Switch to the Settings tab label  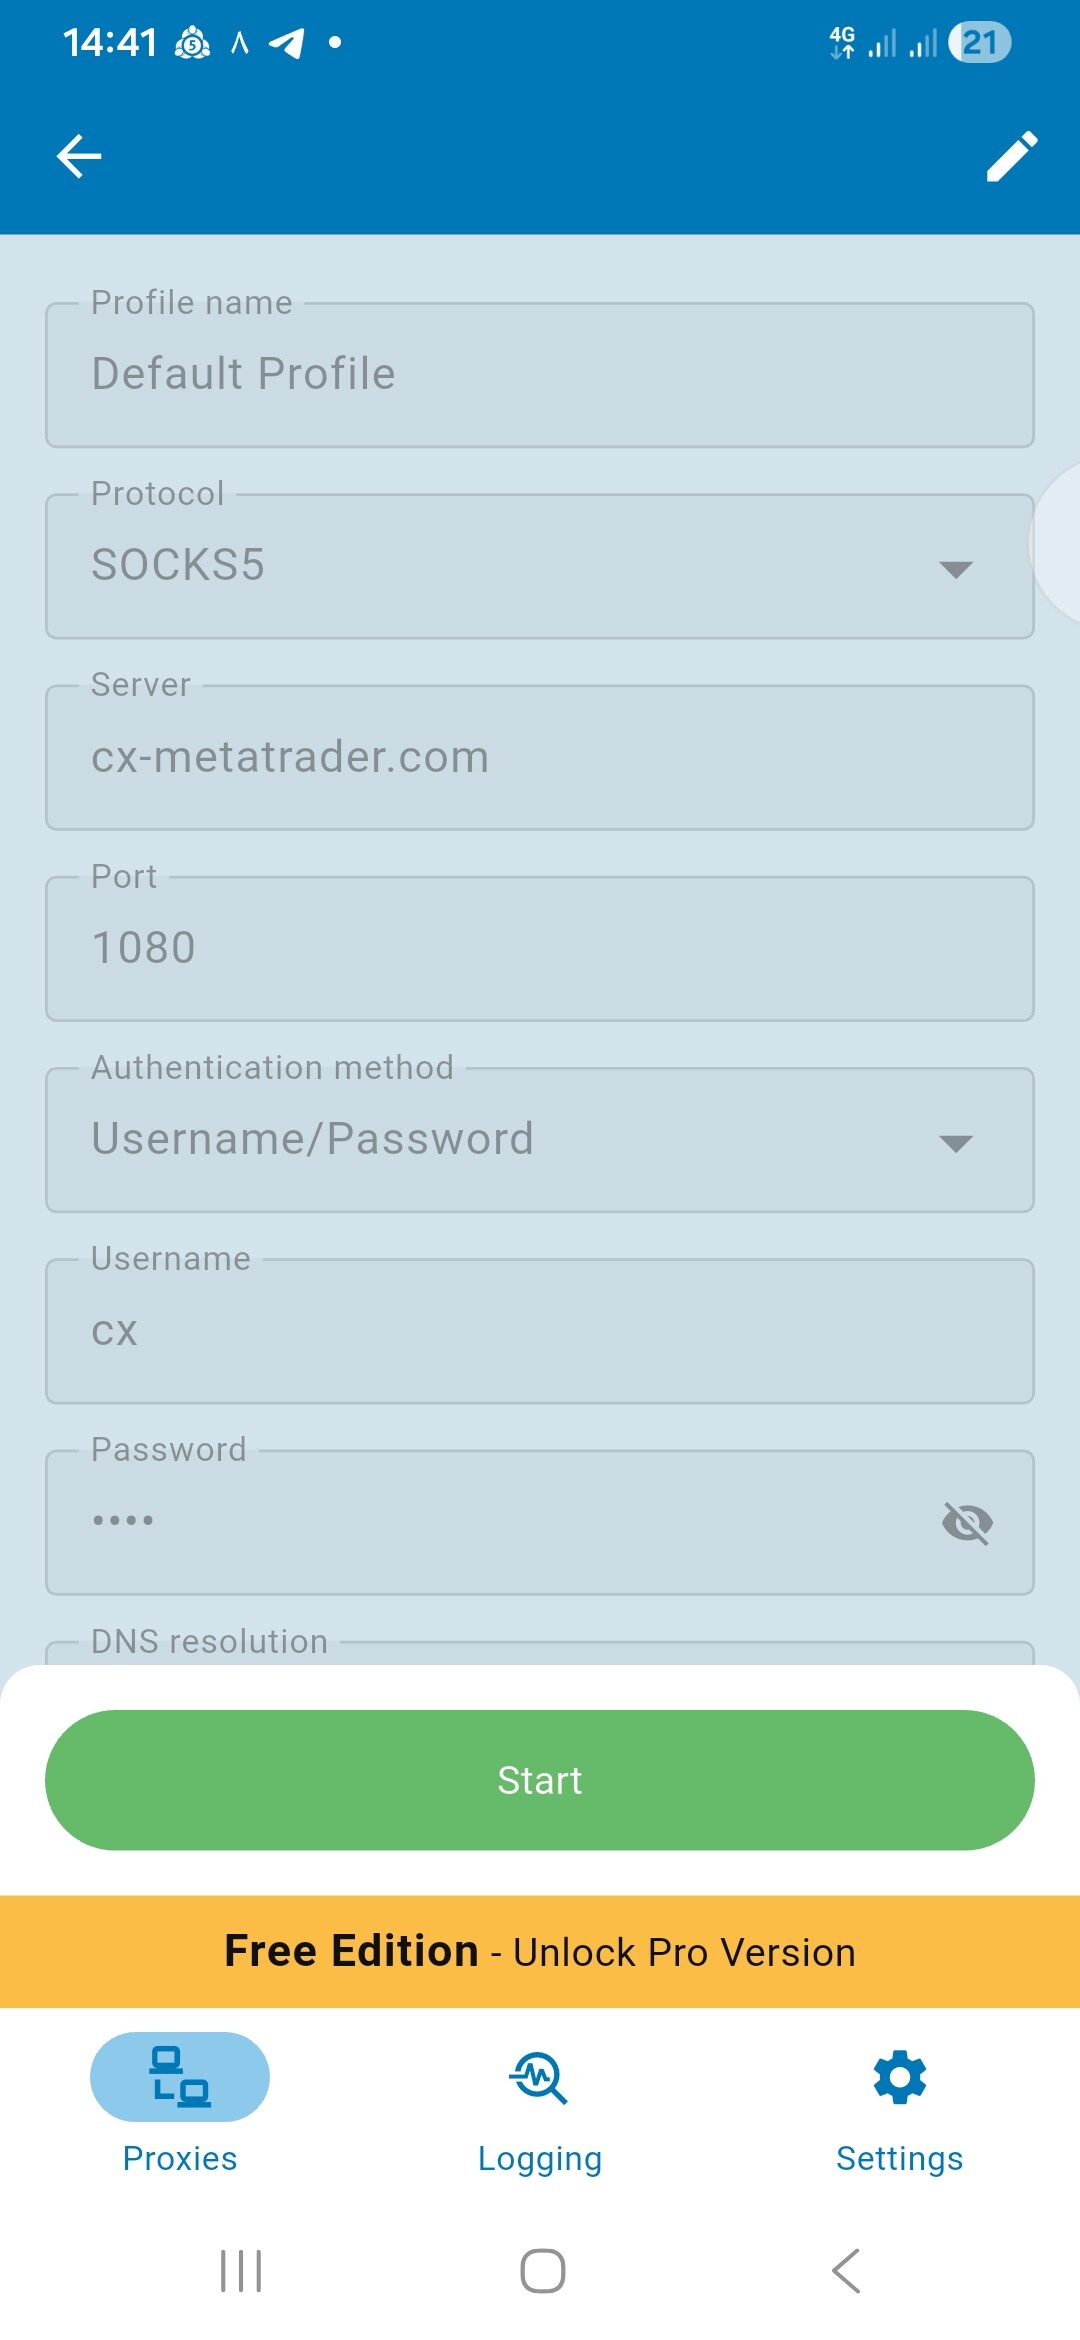pyautogui.click(x=900, y=2158)
